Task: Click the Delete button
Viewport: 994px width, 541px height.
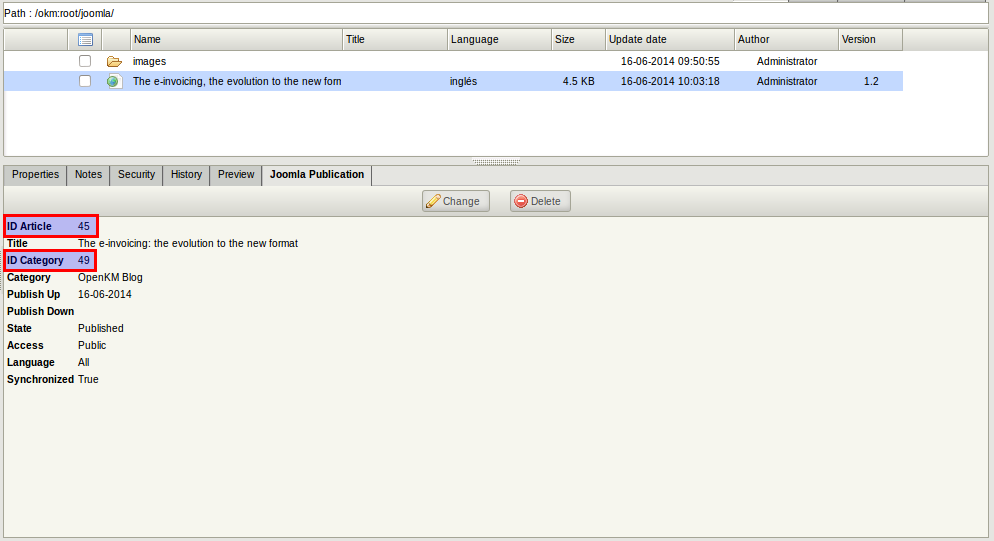Action: [x=540, y=201]
